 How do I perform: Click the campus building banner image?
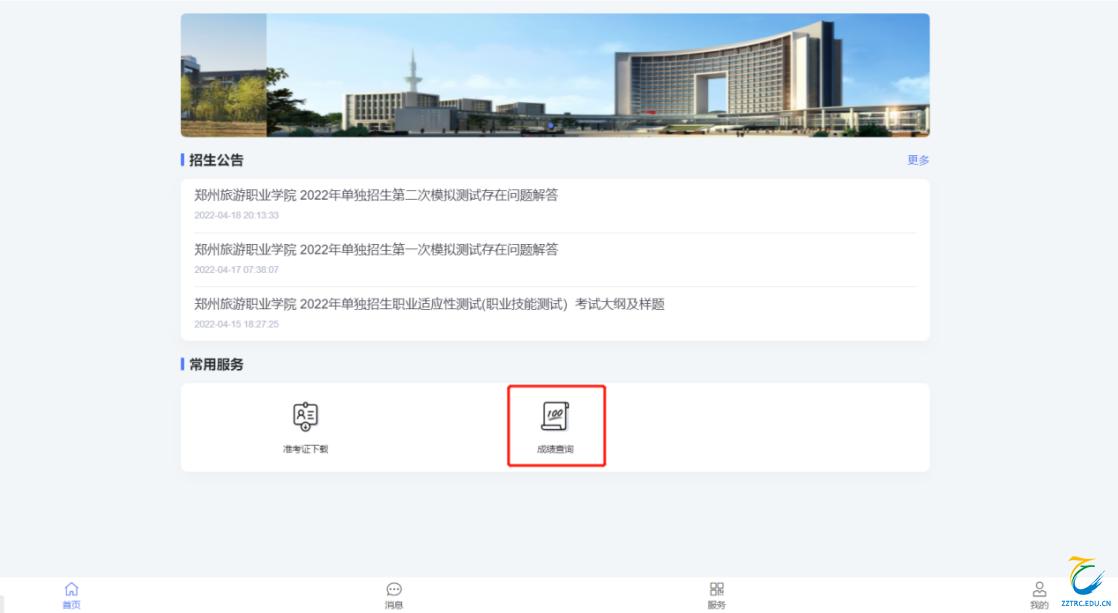tap(555, 75)
